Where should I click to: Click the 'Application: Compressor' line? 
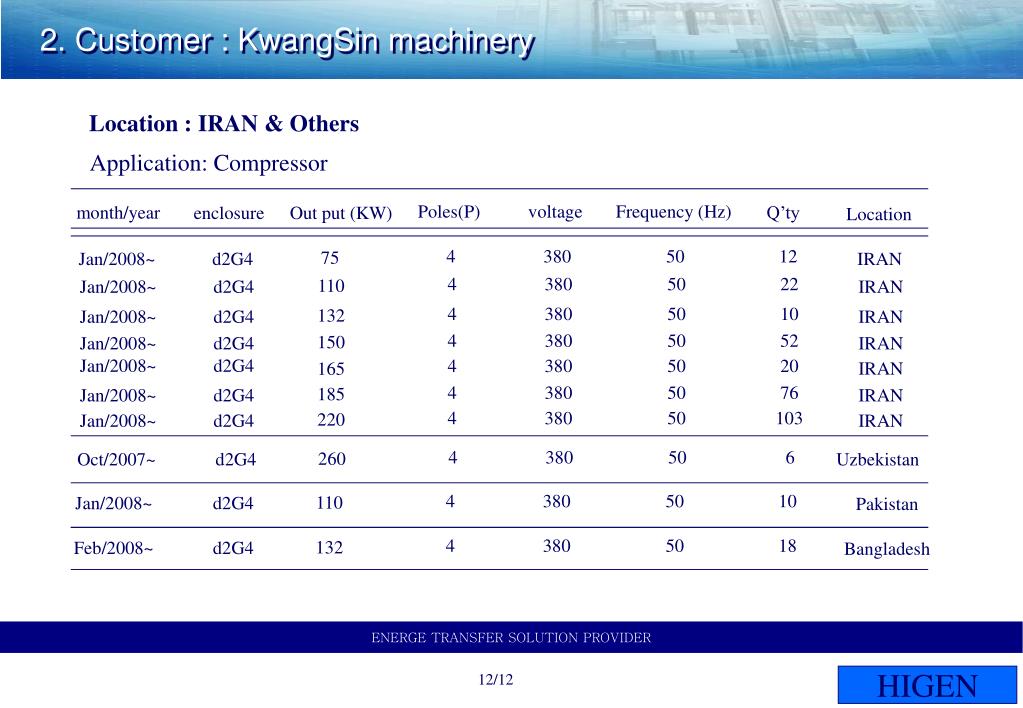coord(209,164)
